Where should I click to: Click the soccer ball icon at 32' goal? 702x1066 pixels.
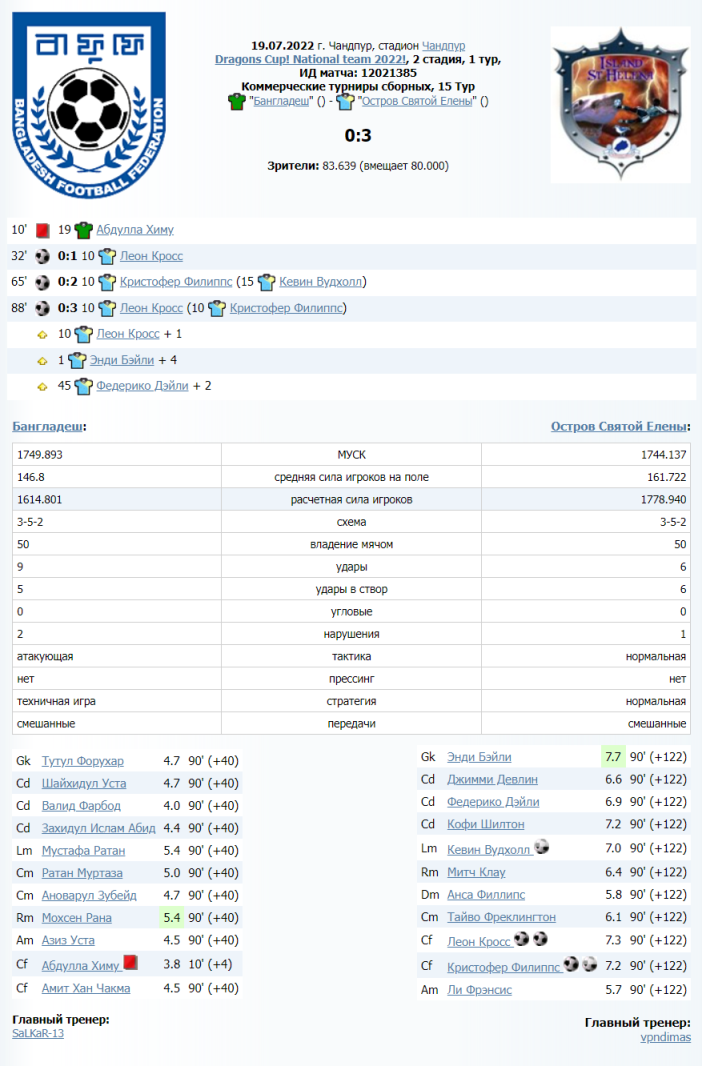(x=43, y=256)
